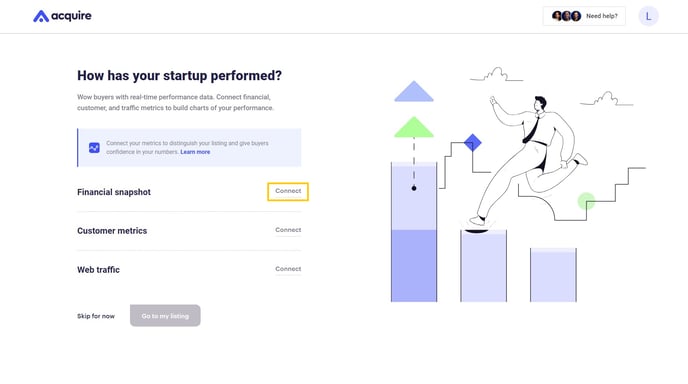Connect Customer metrics
The image size is (688, 384).
288,230
